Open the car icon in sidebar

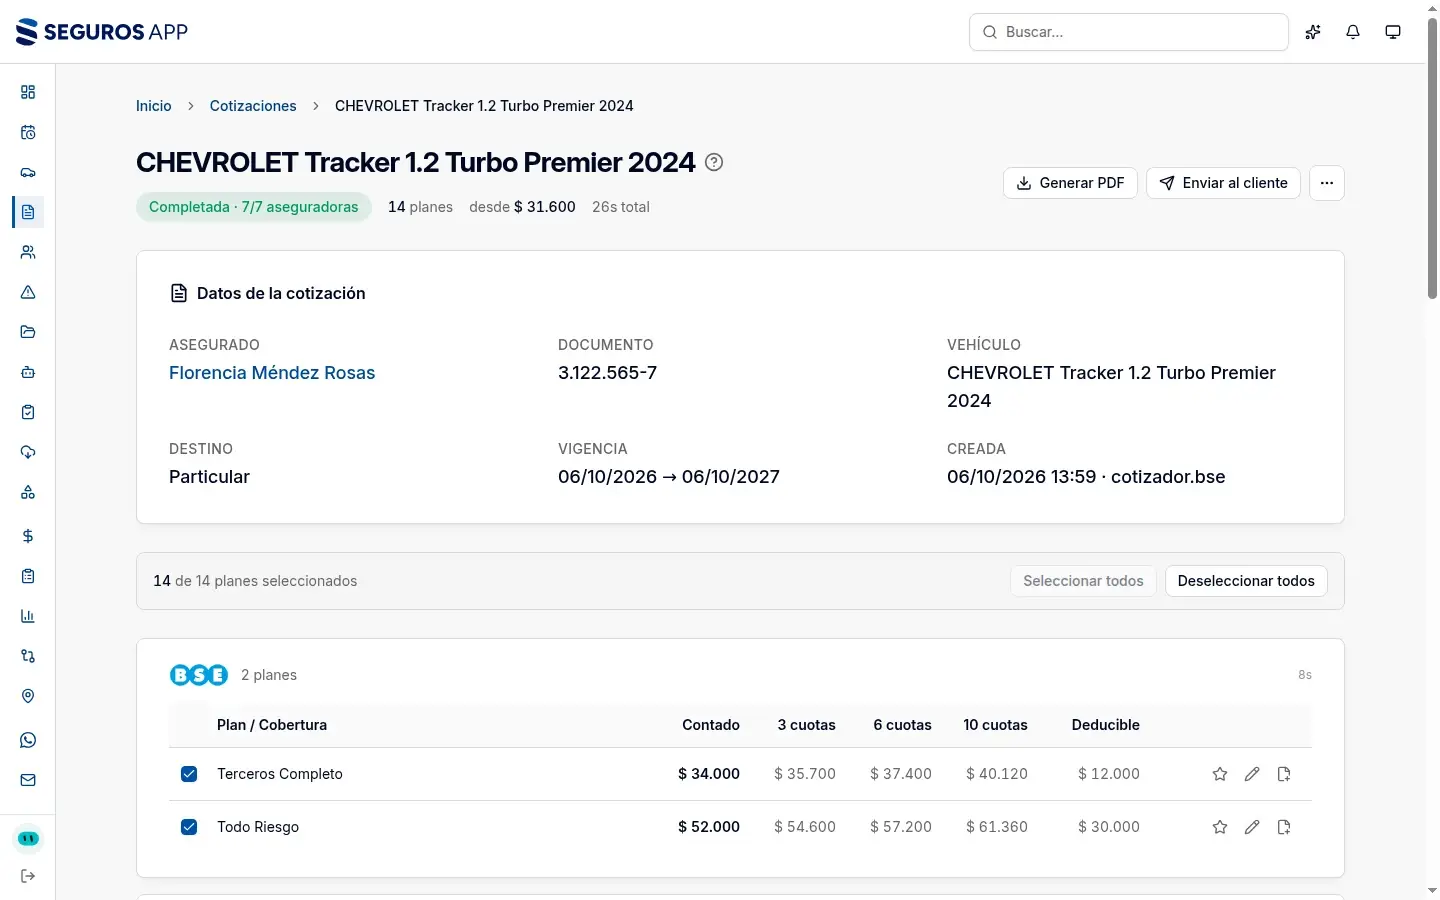click(x=28, y=172)
